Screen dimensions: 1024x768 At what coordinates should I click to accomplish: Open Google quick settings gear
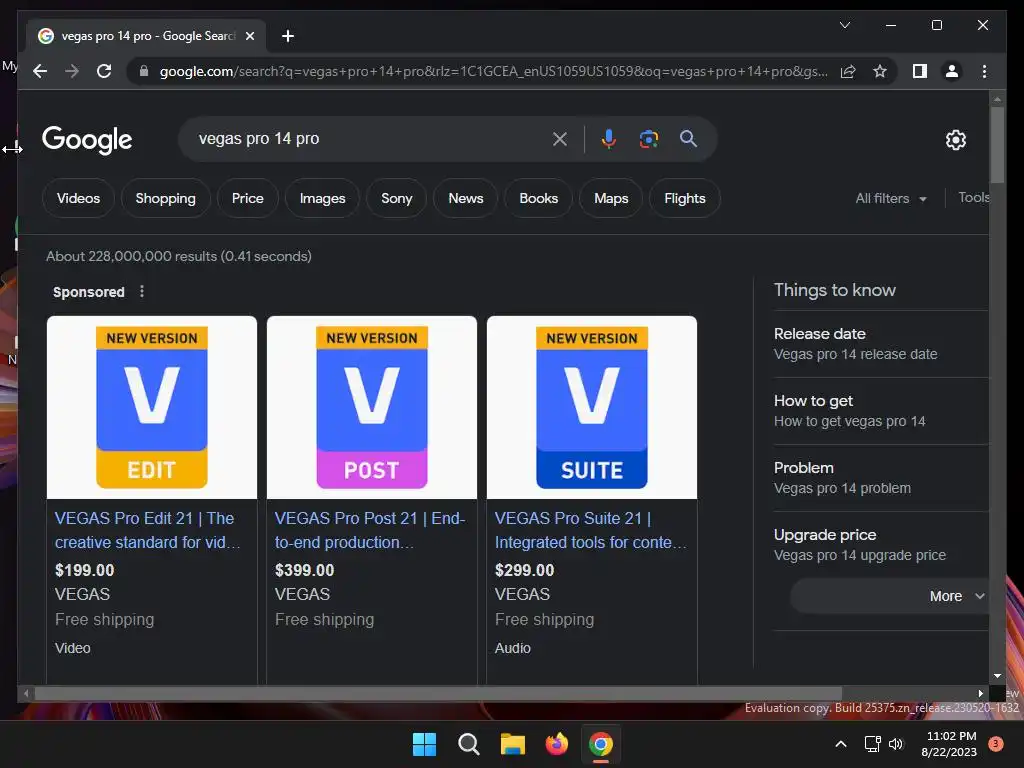pyautogui.click(x=955, y=139)
